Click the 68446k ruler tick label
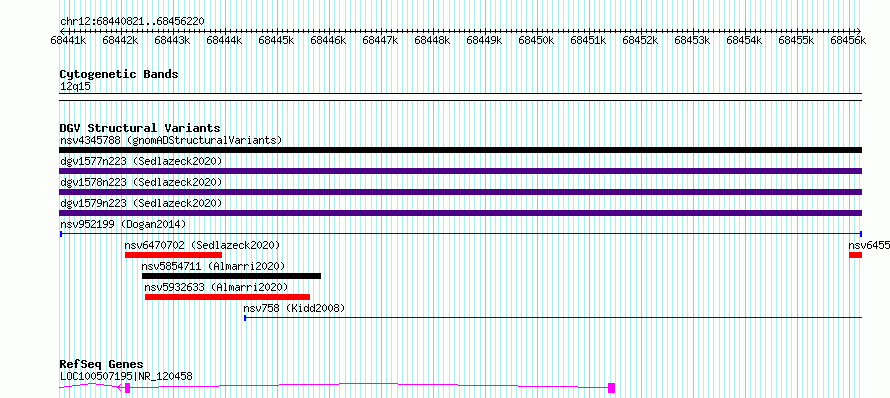 [x=328, y=40]
